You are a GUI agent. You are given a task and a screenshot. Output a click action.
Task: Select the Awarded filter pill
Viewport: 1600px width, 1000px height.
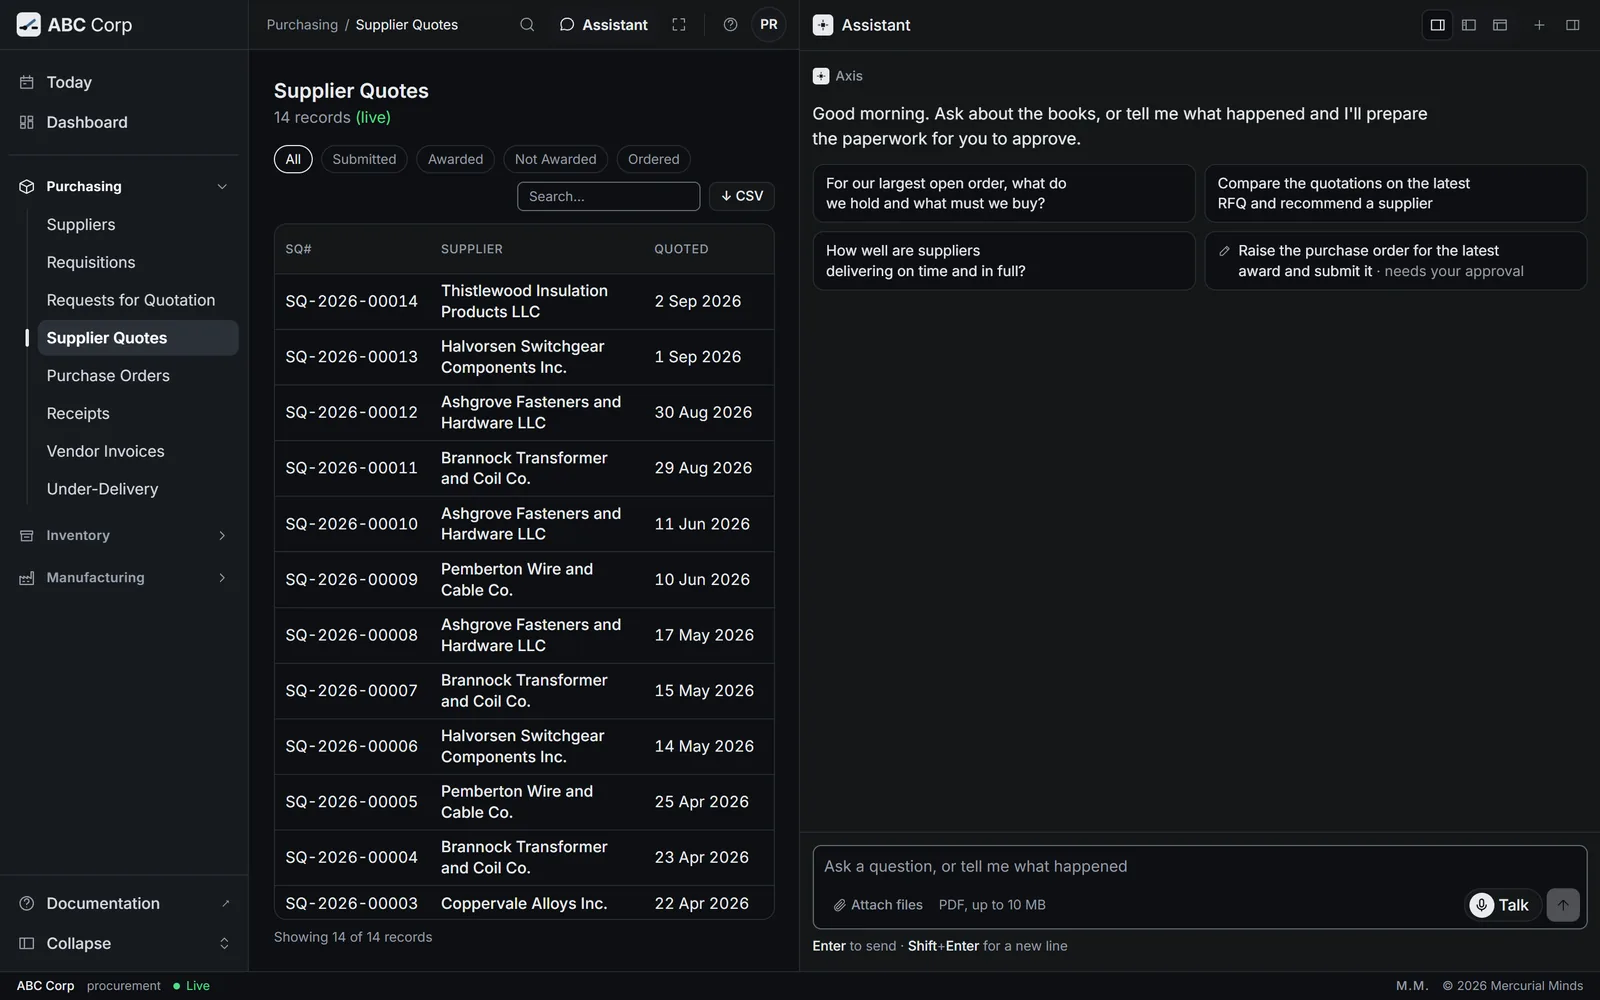[455, 159]
